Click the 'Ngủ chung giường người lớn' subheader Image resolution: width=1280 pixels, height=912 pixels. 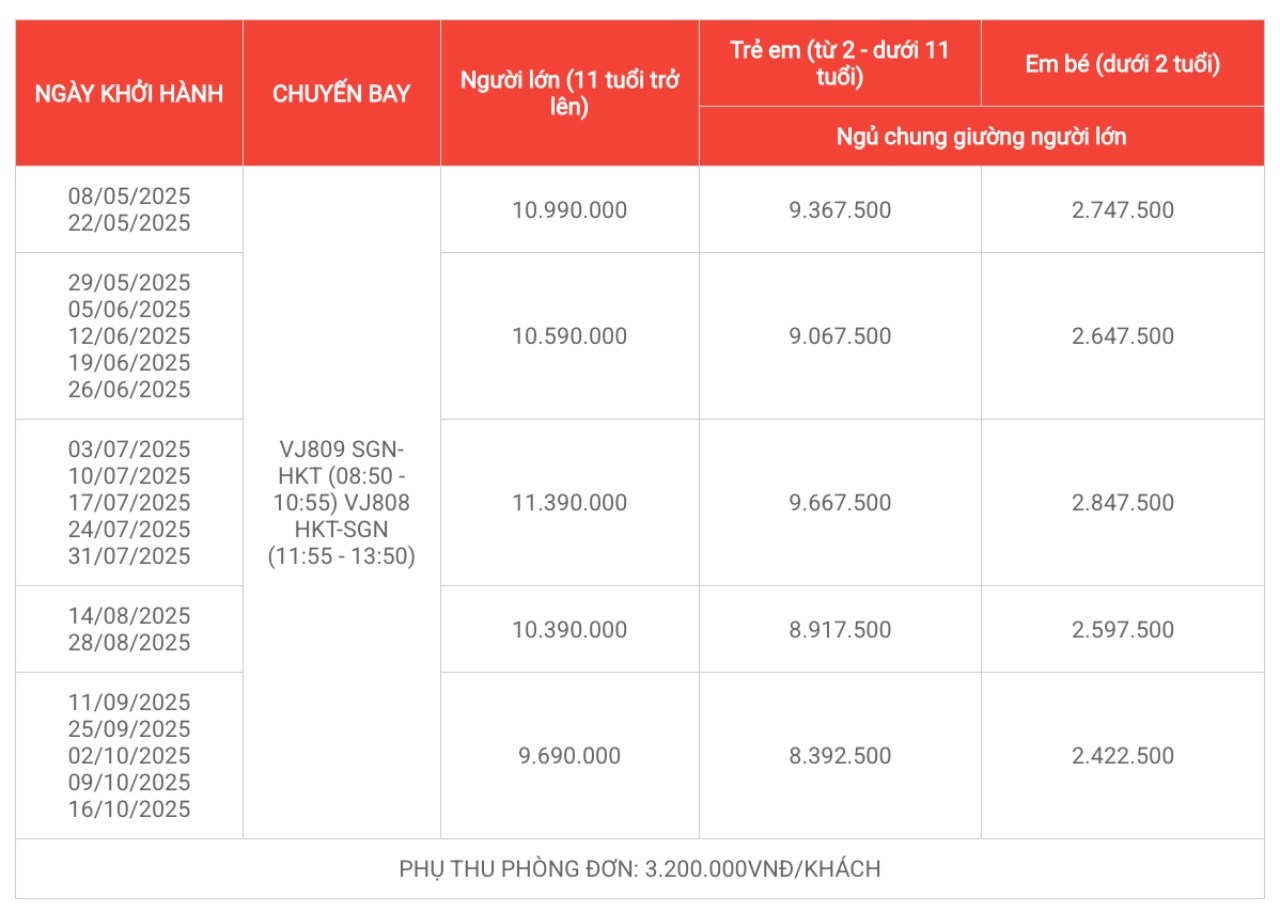[981, 136]
